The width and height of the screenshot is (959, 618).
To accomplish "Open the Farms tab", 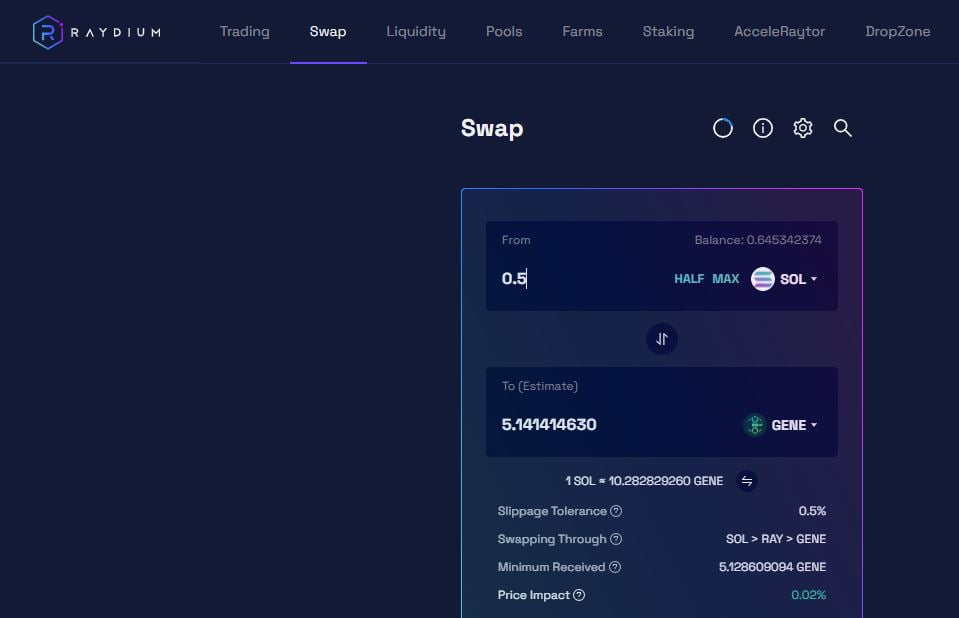I will coord(582,31).
